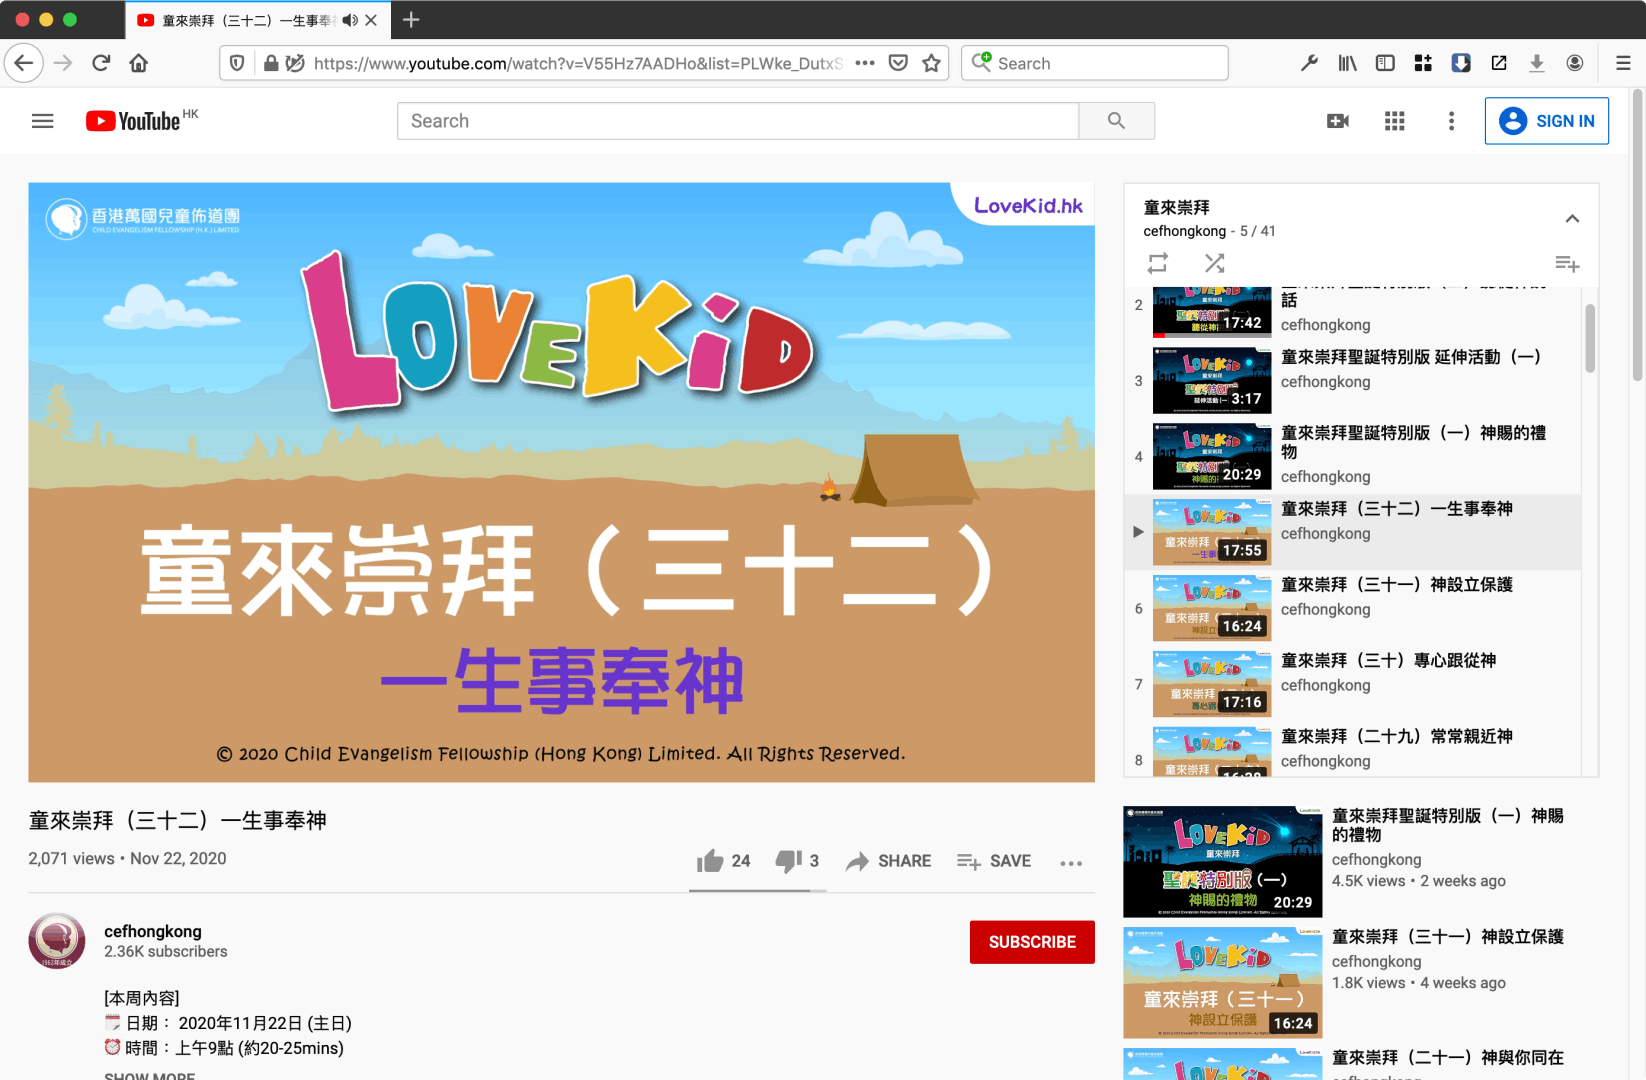Click the main video player
Screen dimensions: 1646x1080
[x=561, y=482]
